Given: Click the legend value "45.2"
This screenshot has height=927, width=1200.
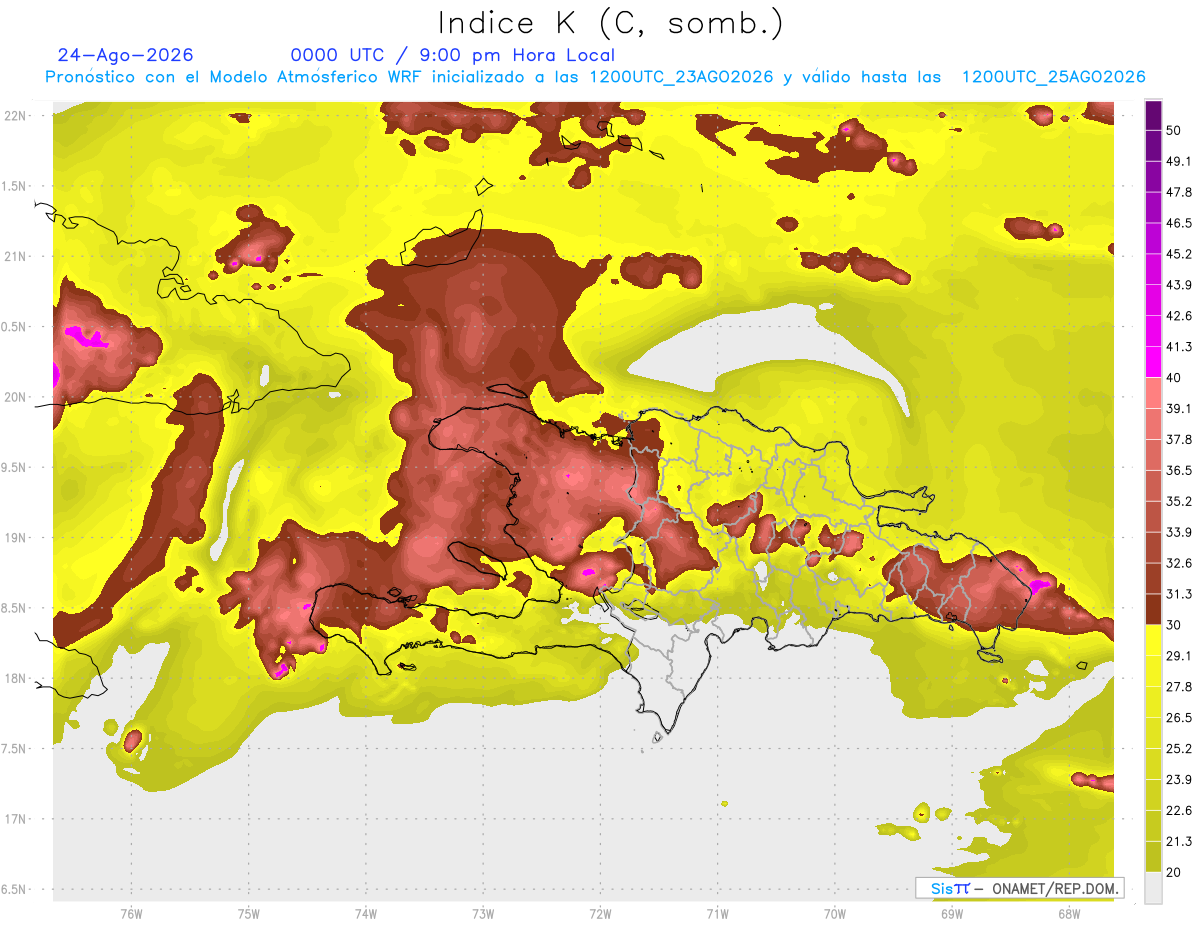Looking at the screenshot, I should pyautogui.click(x=1180, y=254).
